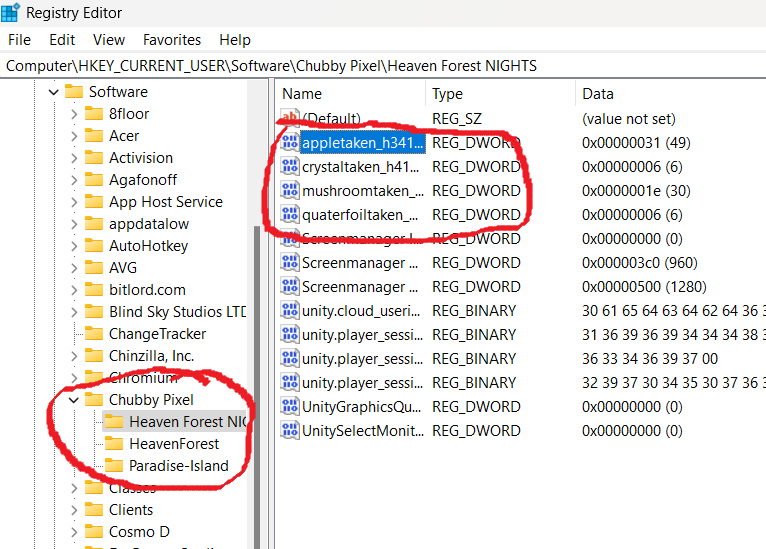
Task: Expand the App Host Service key
Action: click(74, 202)
